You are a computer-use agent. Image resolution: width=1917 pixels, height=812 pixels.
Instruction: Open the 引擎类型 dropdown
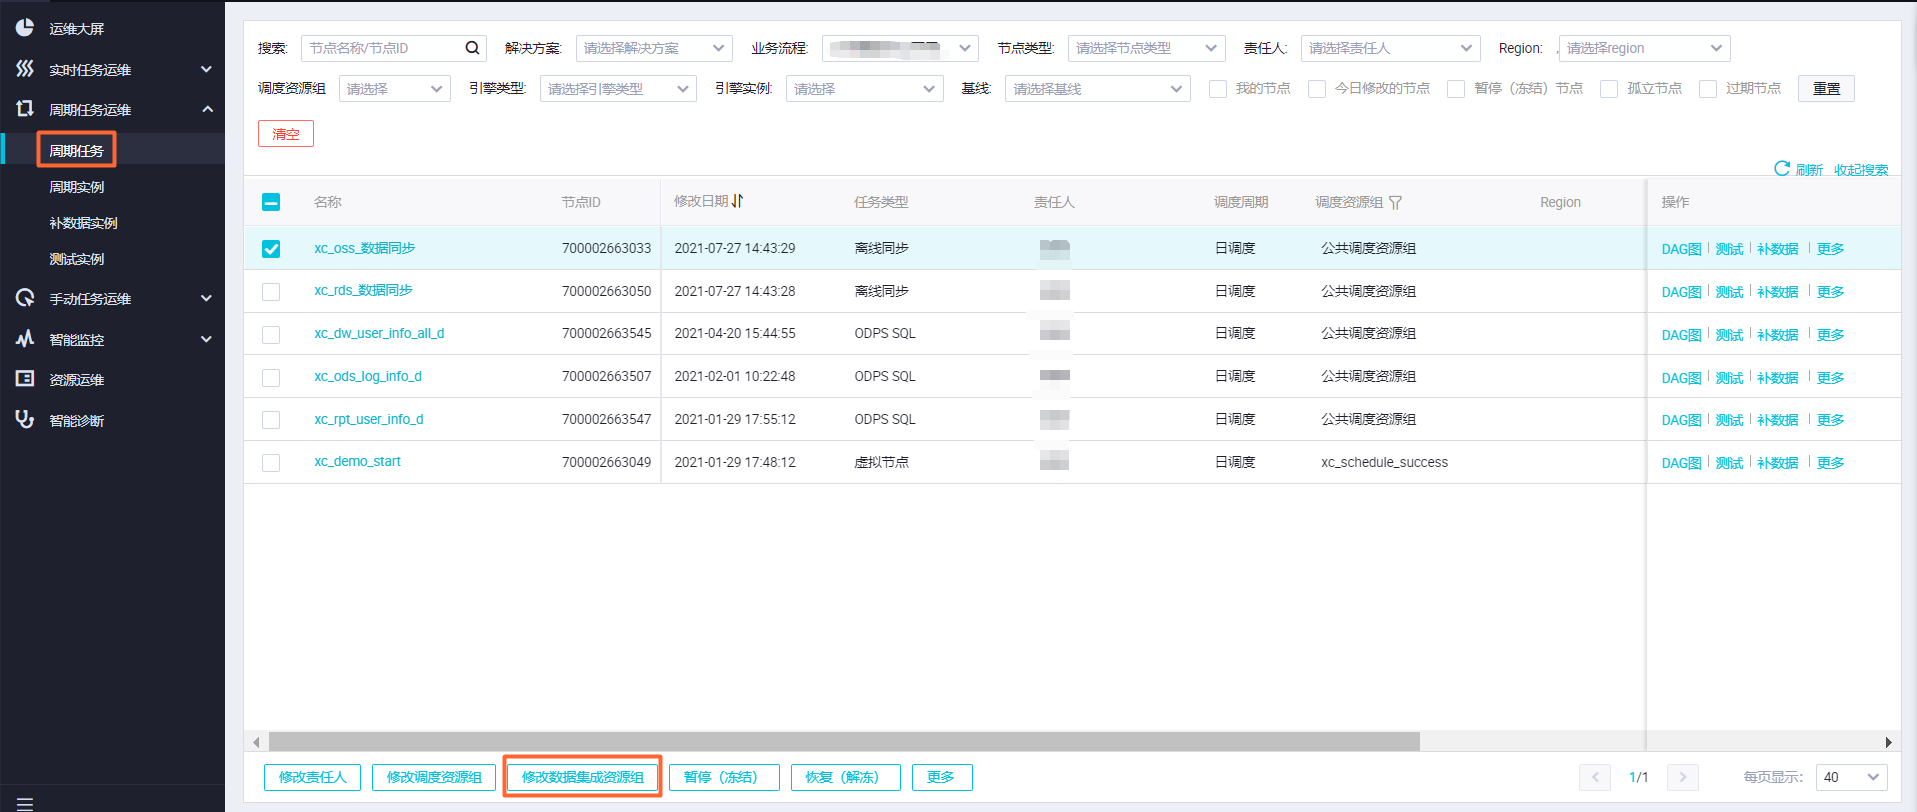(618, 89)
